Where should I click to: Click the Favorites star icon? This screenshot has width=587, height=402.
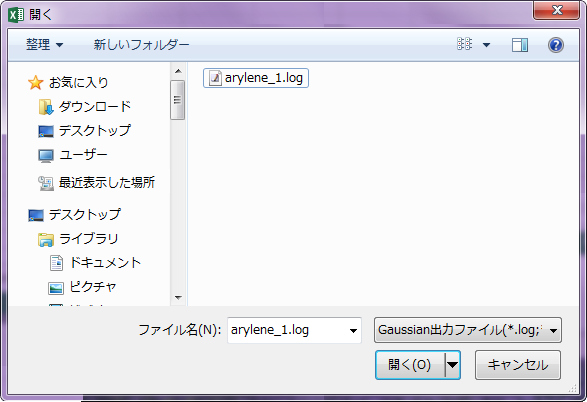pyautogui.click(x=36, y=83)
